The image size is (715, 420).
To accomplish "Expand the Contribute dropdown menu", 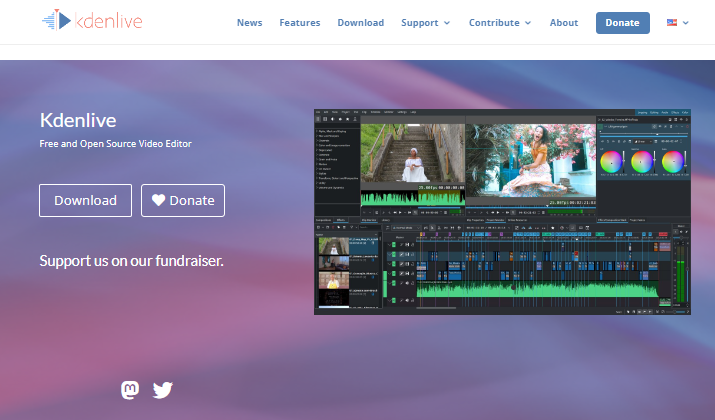I will tap(500, 23).
